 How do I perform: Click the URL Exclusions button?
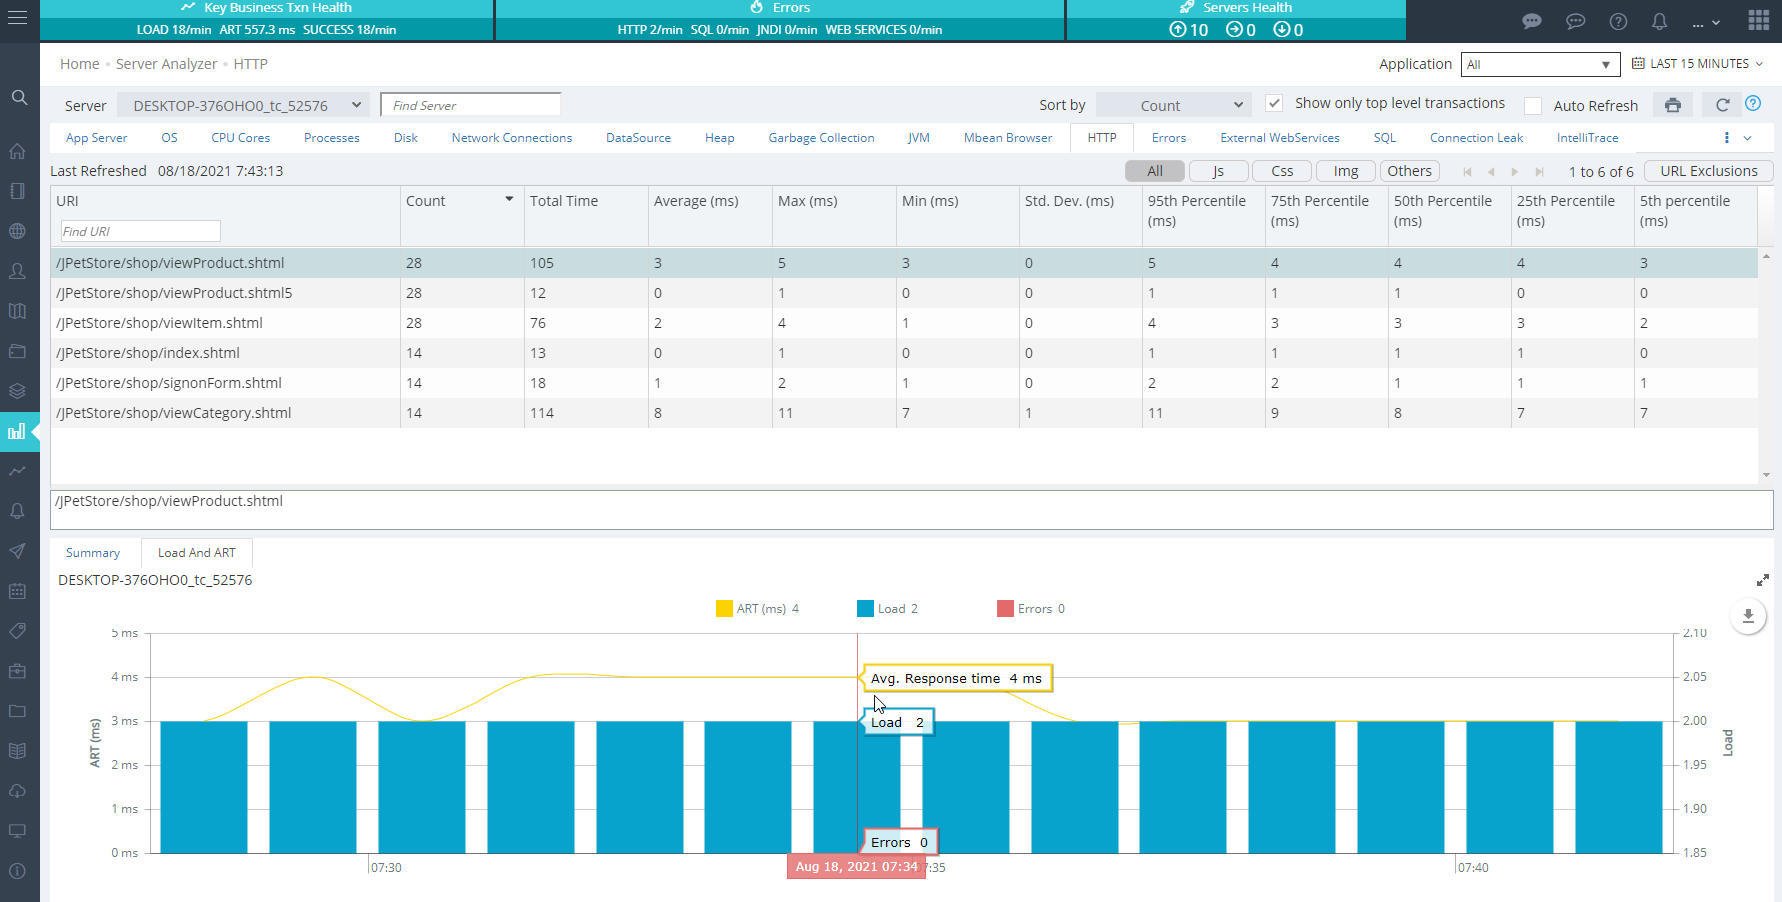coord(1708,171)
